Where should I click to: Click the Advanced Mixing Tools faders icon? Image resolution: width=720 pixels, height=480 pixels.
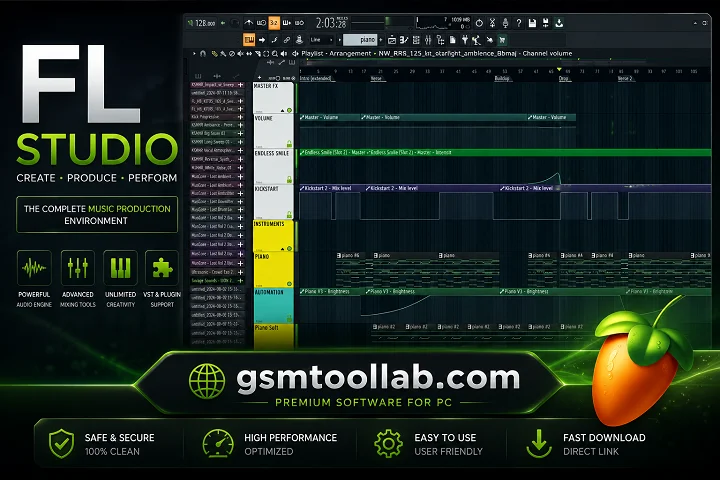(x=78, y=268)
